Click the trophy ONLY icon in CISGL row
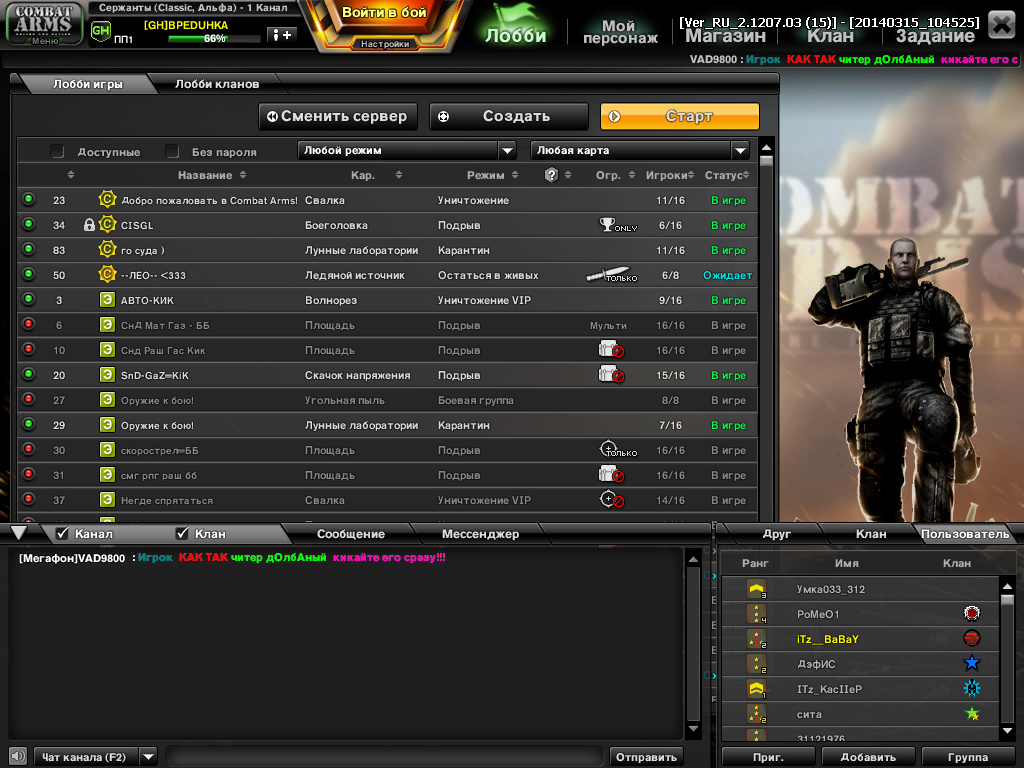 pos(617,225)
